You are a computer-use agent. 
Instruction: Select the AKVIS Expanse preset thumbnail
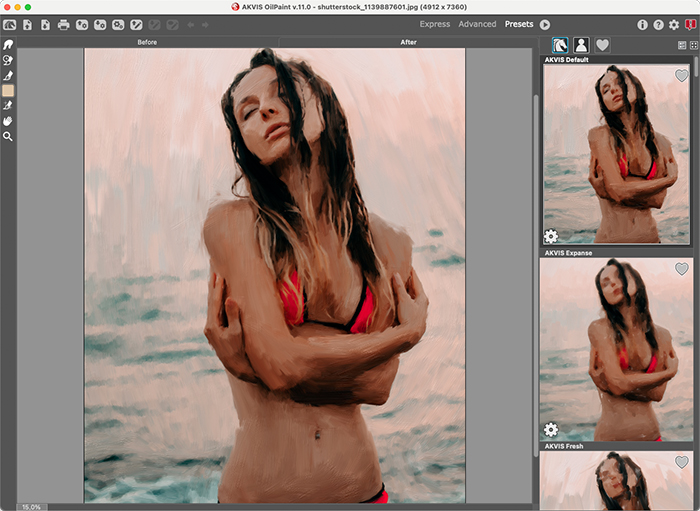click(616, 349)
